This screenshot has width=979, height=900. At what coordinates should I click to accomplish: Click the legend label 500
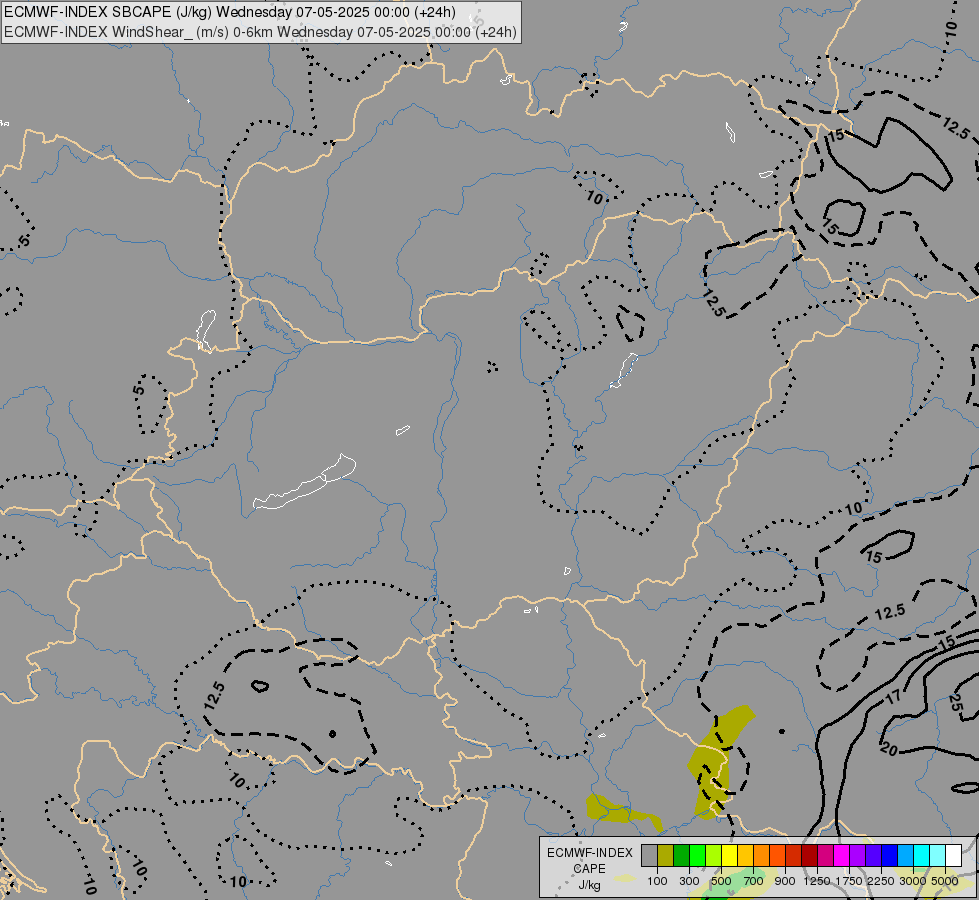tap(721, 881)
